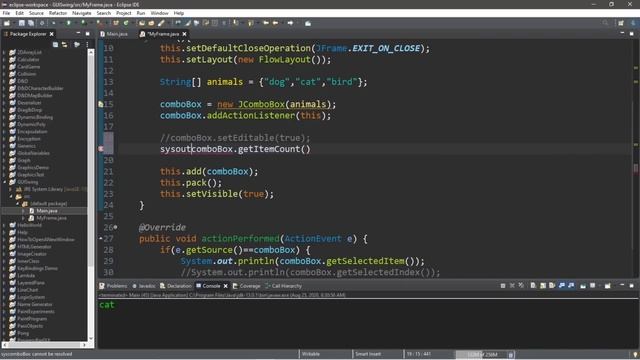Open the File menu
Viewport: 640px width, 360px height.
[6, 13]
